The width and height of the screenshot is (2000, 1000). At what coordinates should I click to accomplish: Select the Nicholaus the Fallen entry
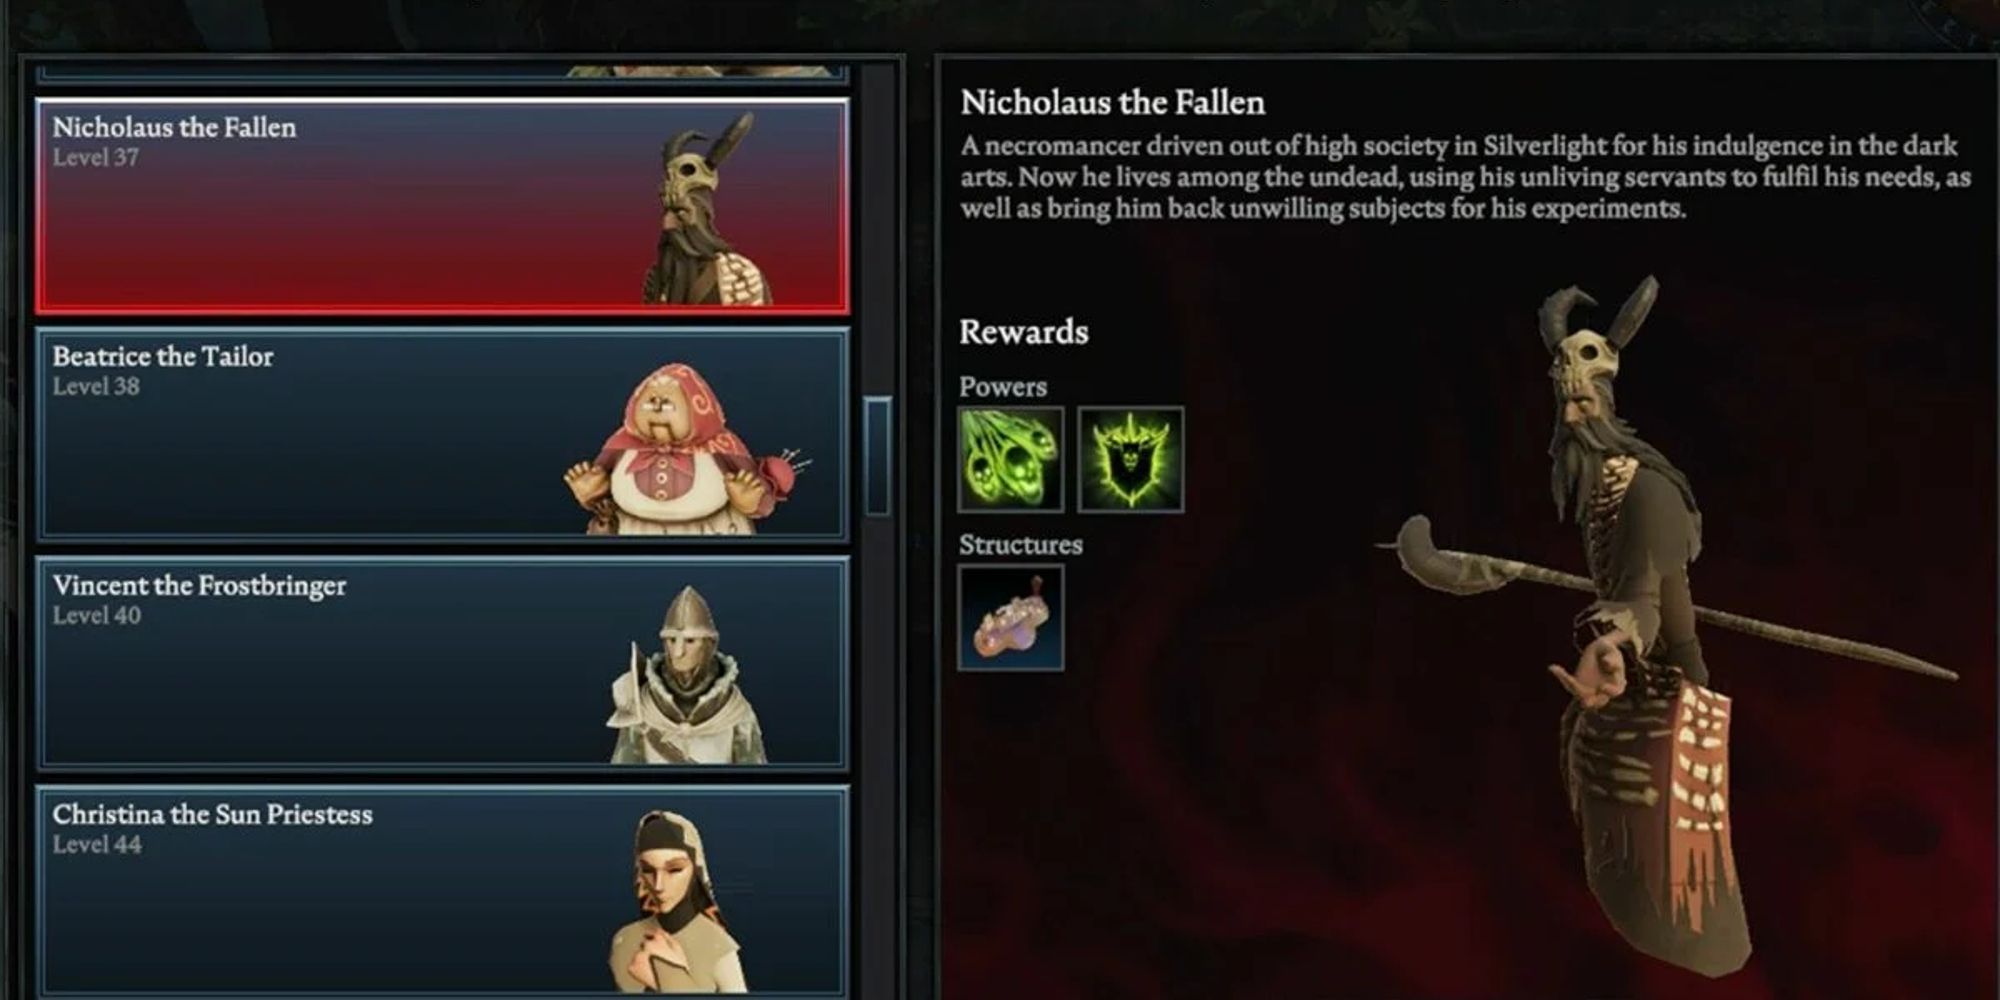tap(442, 206)
